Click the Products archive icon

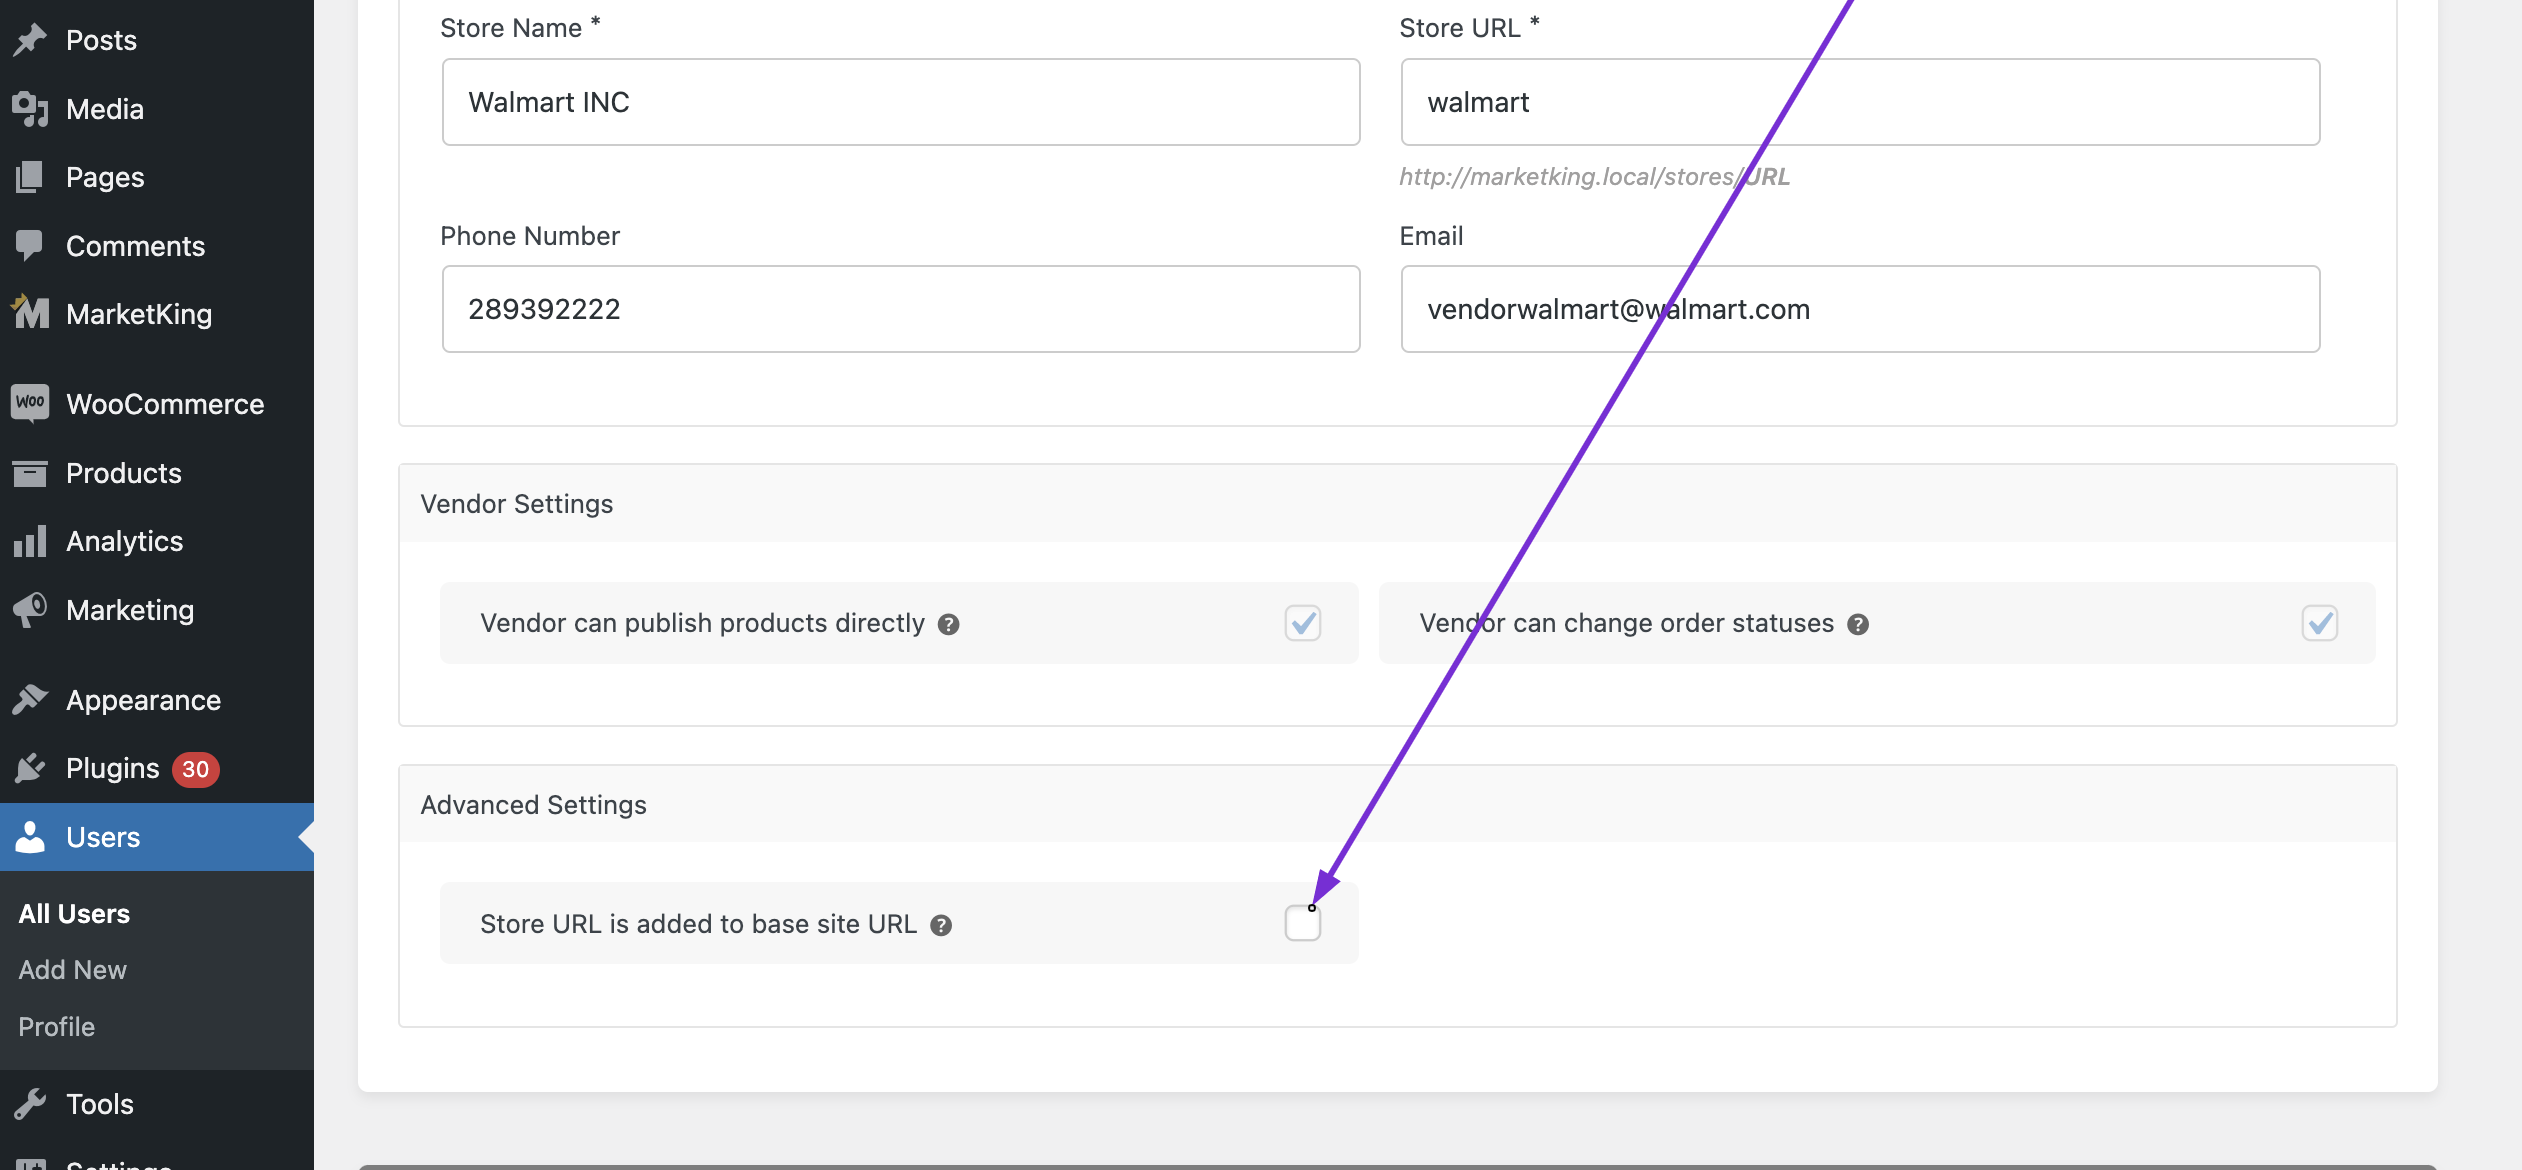pyautogui.click(x=30, y=472)
